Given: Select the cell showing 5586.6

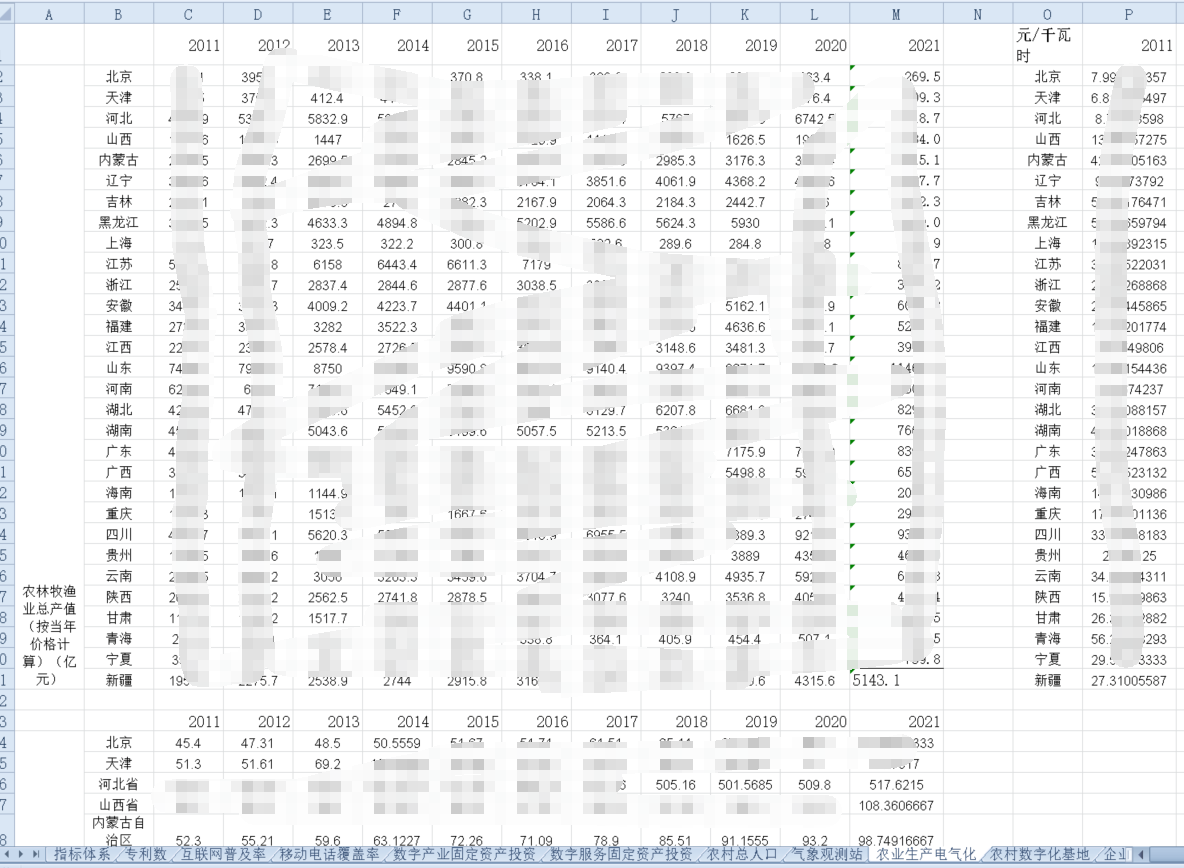Looking at the screenshot, I should click(x=606, y=223).
